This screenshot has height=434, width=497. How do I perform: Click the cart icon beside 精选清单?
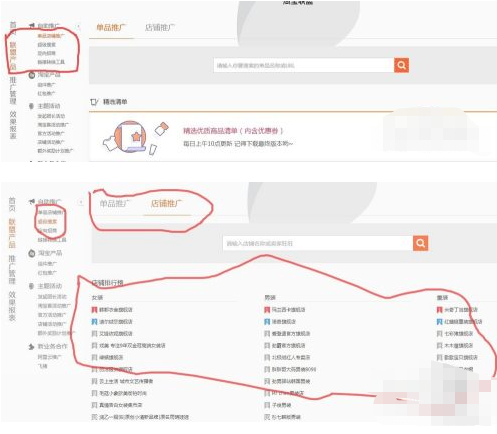pos(94,102)
